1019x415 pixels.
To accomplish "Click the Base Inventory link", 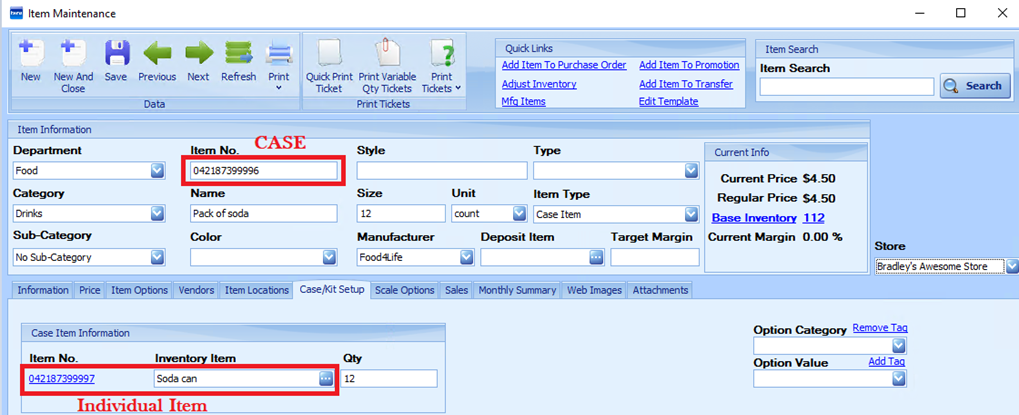I will click(754, 218).
